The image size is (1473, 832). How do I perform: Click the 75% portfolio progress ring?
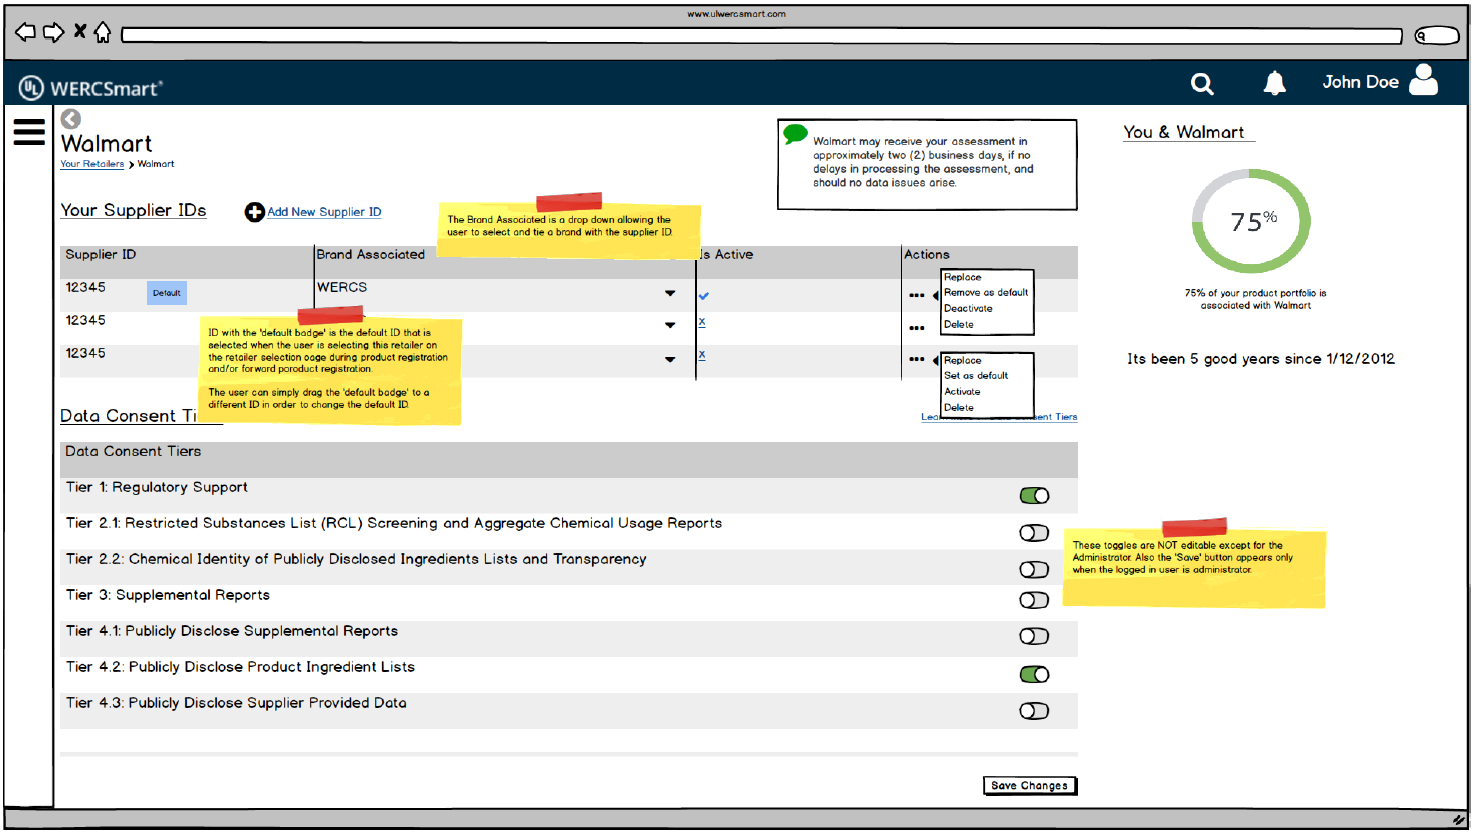[1251, 221]
